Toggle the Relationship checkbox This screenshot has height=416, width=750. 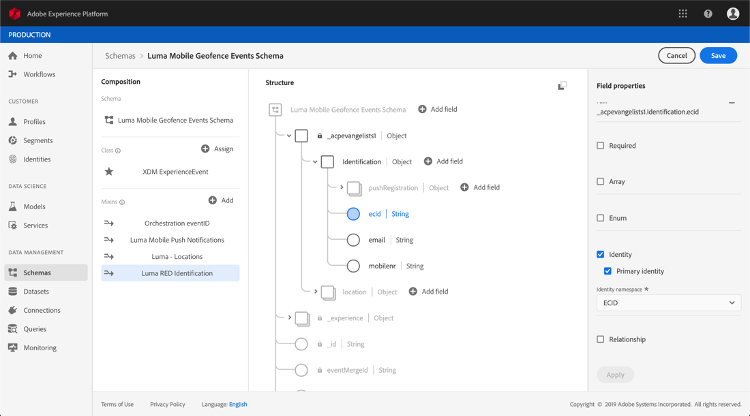(x=600, y=339)
